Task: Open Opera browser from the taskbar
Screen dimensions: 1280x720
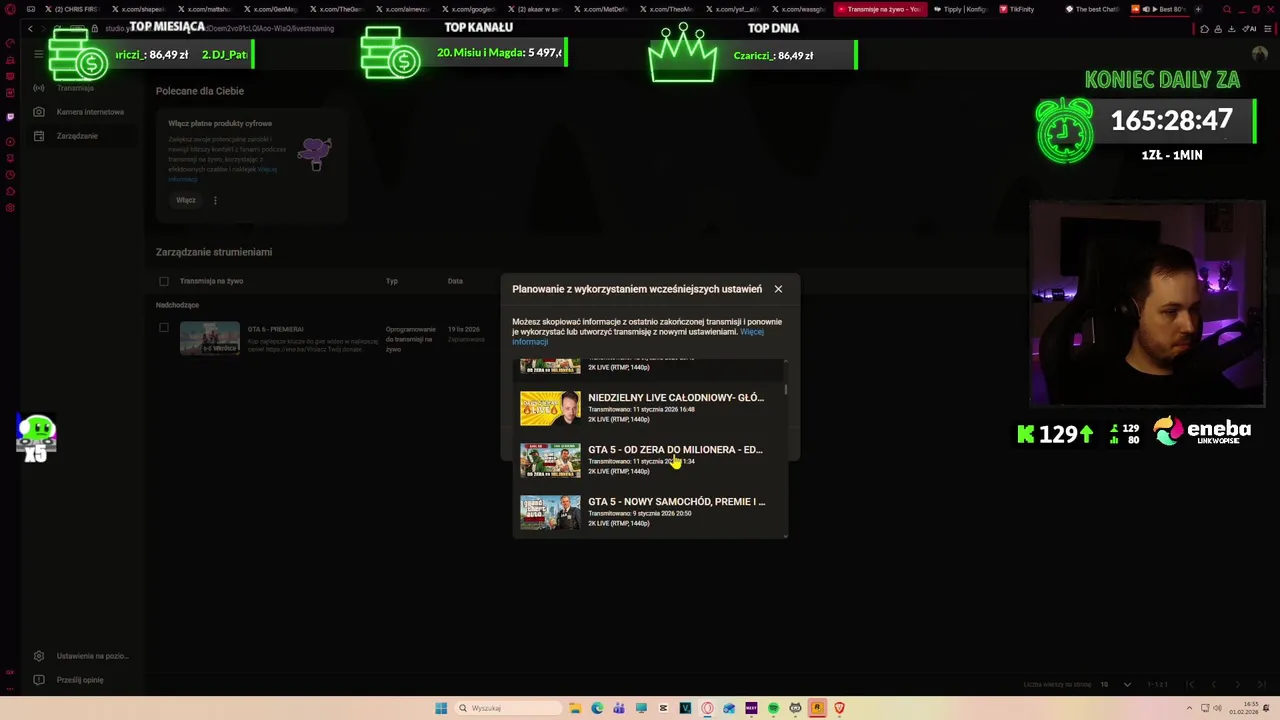Action: coord(707,708)
